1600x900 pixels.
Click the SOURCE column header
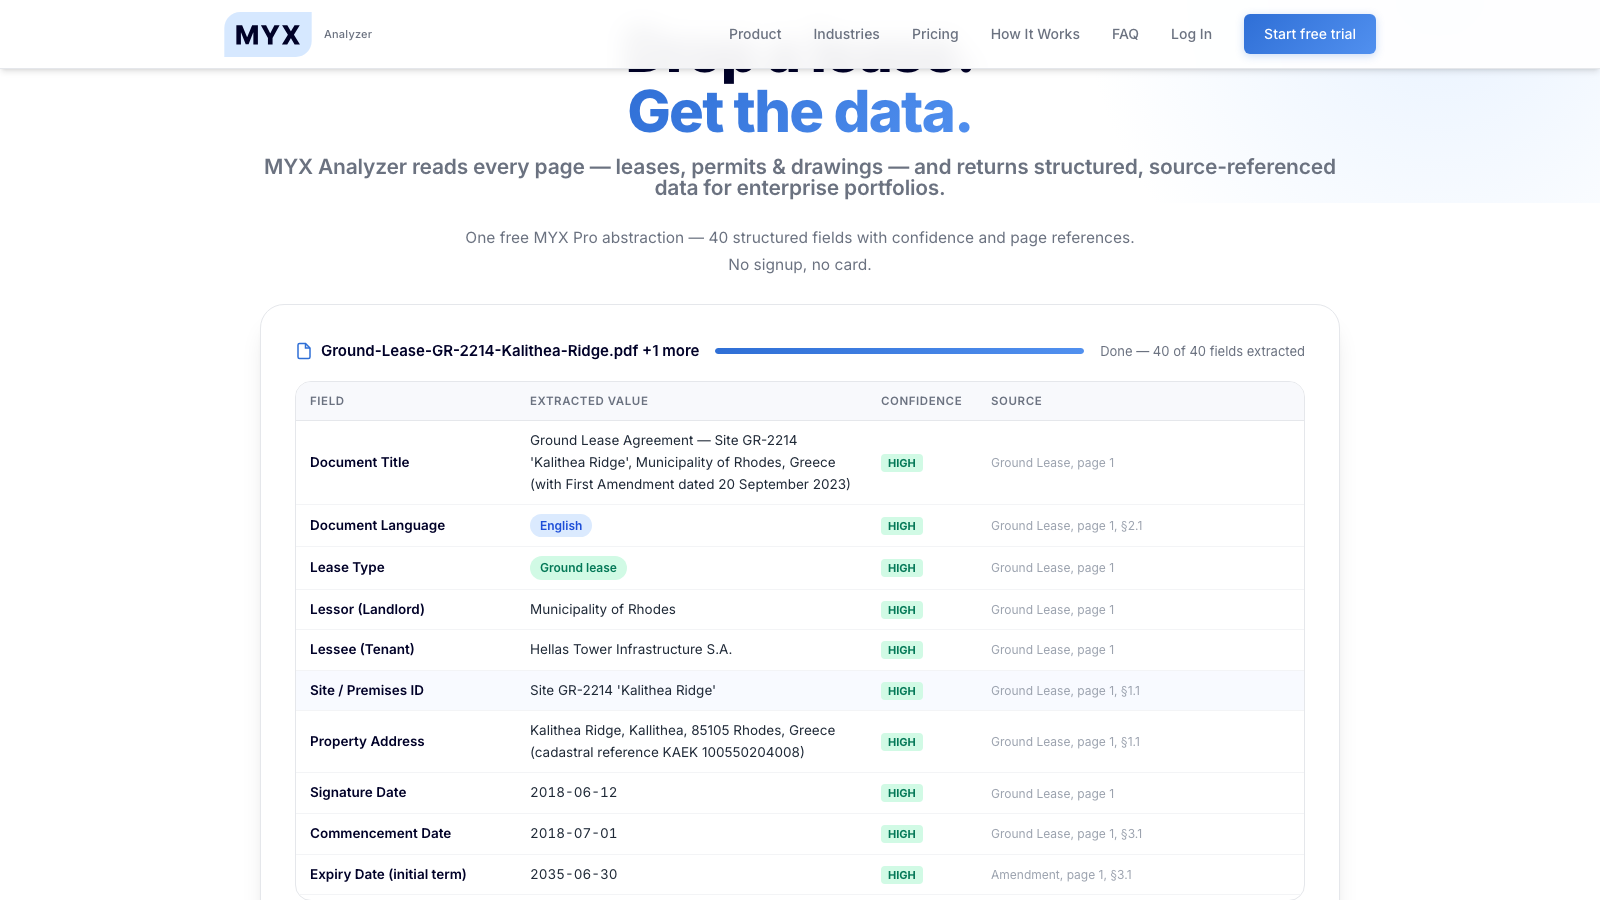[x=1016, y=401]
